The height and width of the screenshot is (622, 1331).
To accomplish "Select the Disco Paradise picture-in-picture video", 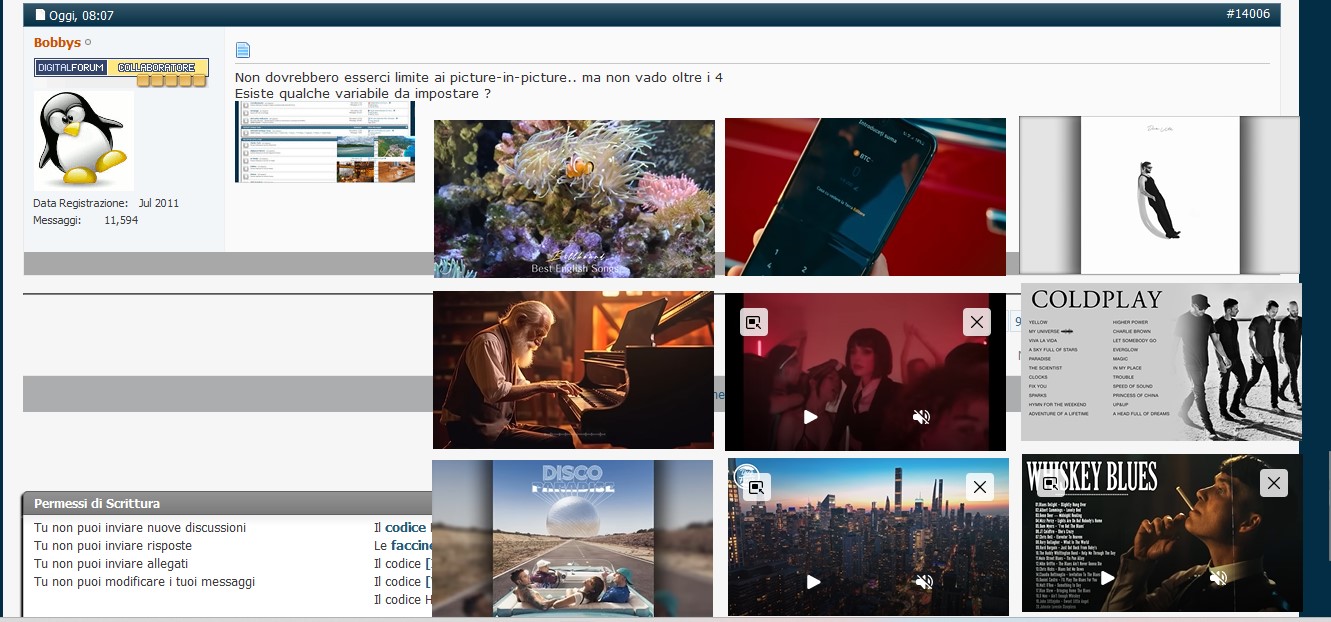I will coord(572,538).
